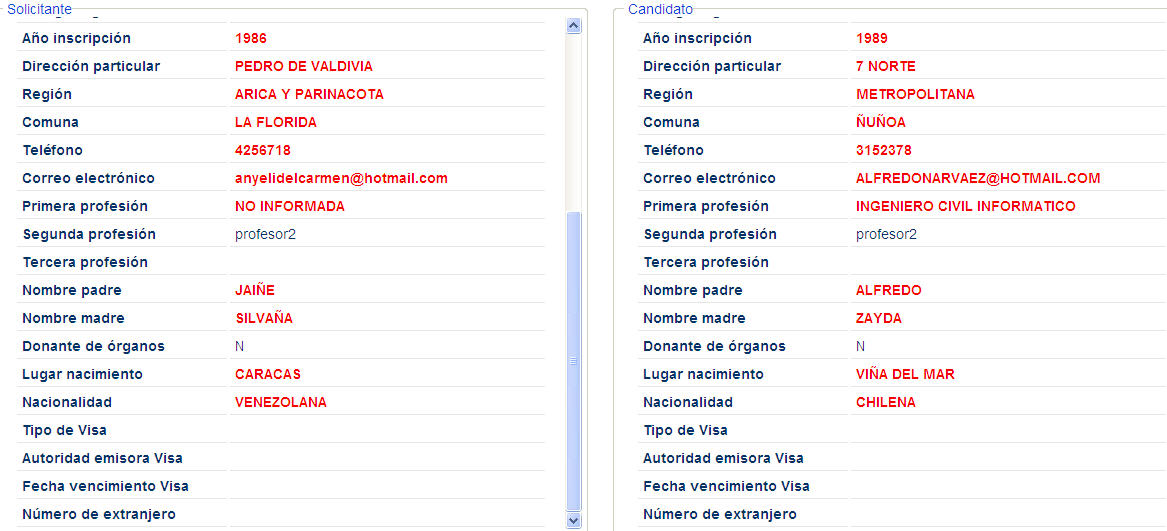Image resolution: width=1167 pixels, height=531 pixels.
Task: Click Solicitante Tercera profesión label
Action: point(85,262)
